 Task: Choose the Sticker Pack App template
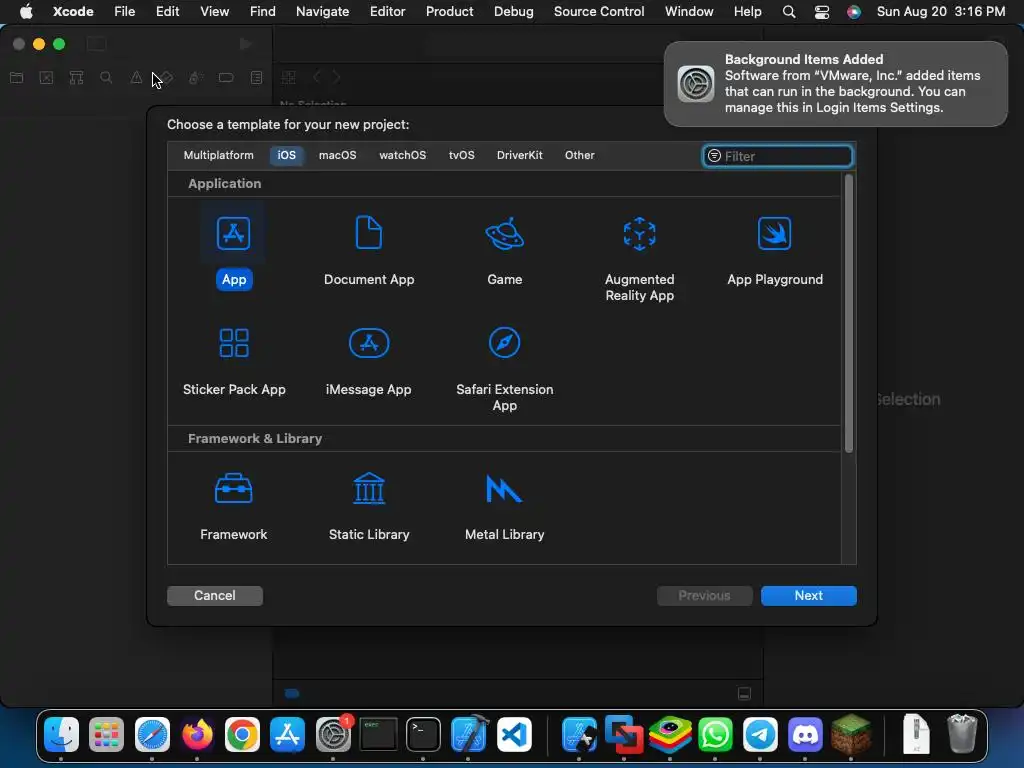234,361
